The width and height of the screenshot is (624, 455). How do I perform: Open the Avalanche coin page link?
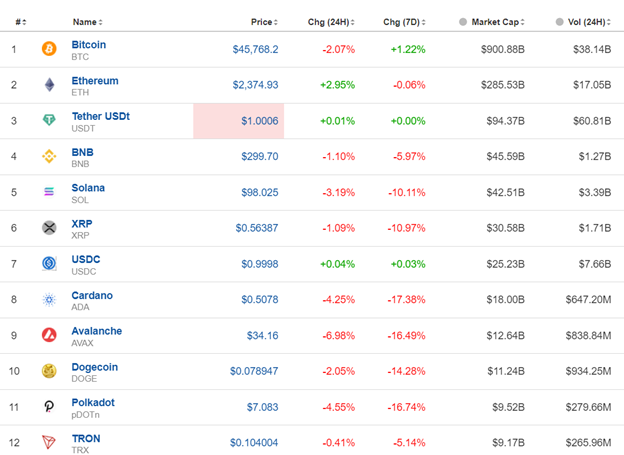tap(97, 331)
